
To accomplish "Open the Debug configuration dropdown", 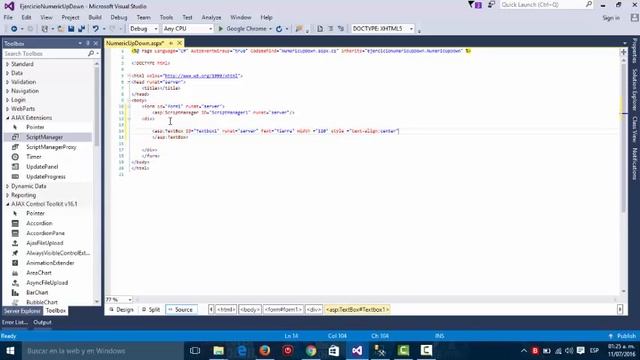I will [143, 29].
